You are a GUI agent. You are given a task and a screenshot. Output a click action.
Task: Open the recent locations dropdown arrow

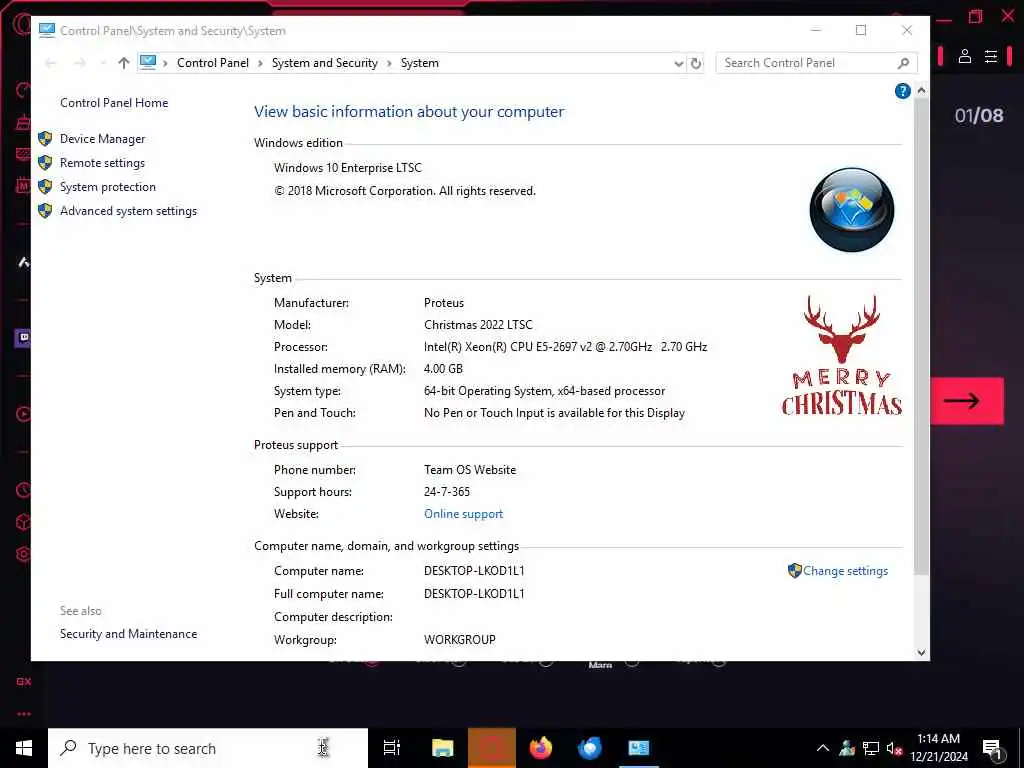click(103, 63)
